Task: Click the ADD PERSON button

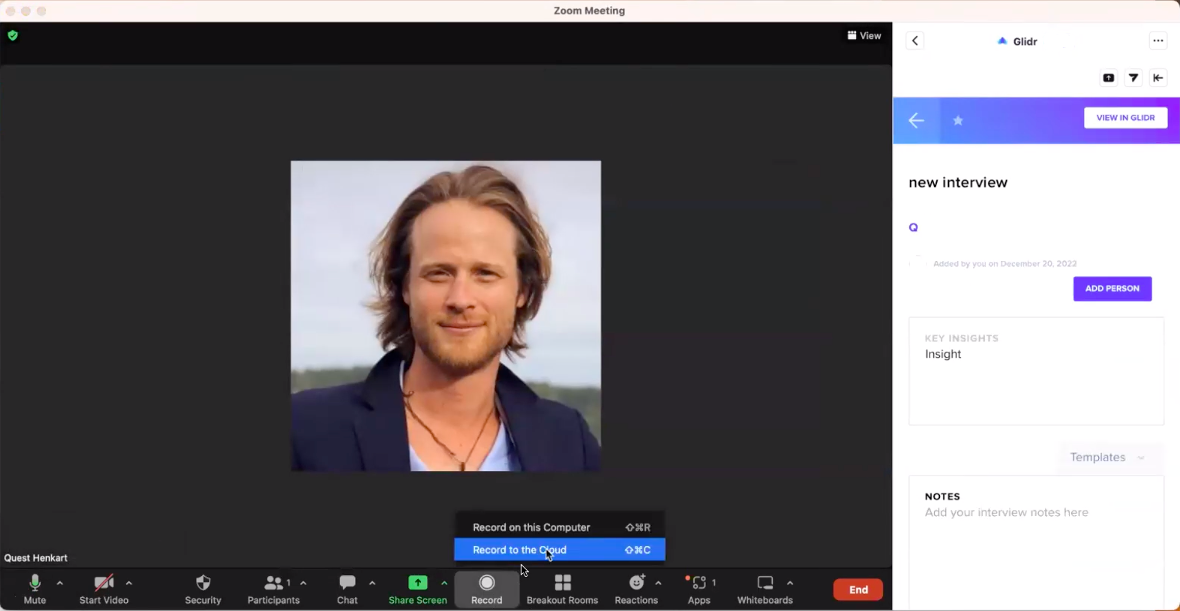Action: click(1112, 288)
